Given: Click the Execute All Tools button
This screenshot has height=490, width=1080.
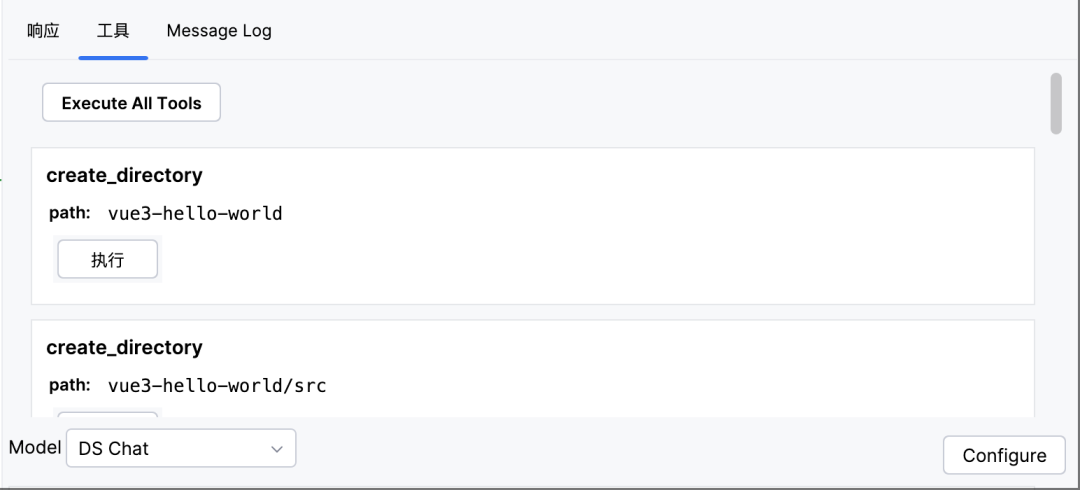Looking at the screenshot, I should (132, 103).
